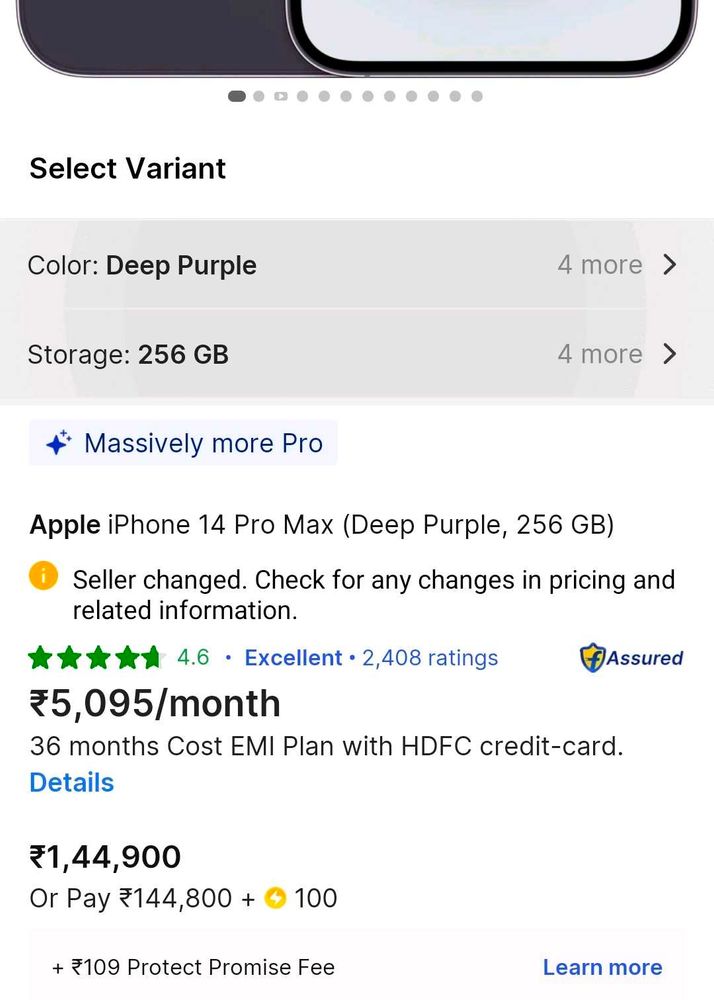Expand the Storage chevron arrow
The height and width of the screenshot is (1000, 714).
click(x=670, y=354)
